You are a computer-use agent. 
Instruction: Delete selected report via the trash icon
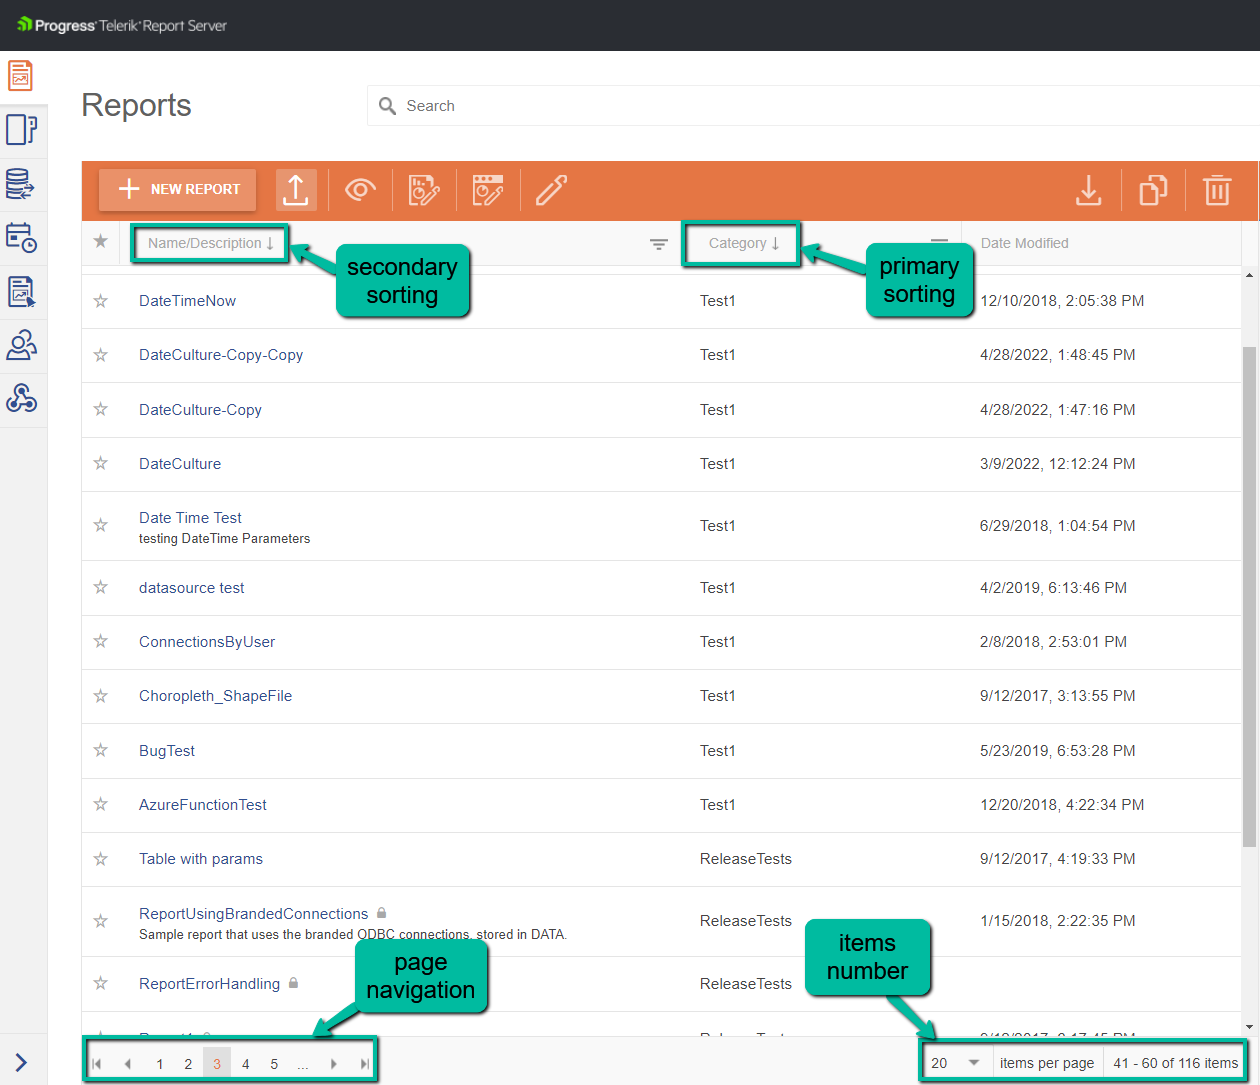pyautogui.click(x=1216, y=189)
